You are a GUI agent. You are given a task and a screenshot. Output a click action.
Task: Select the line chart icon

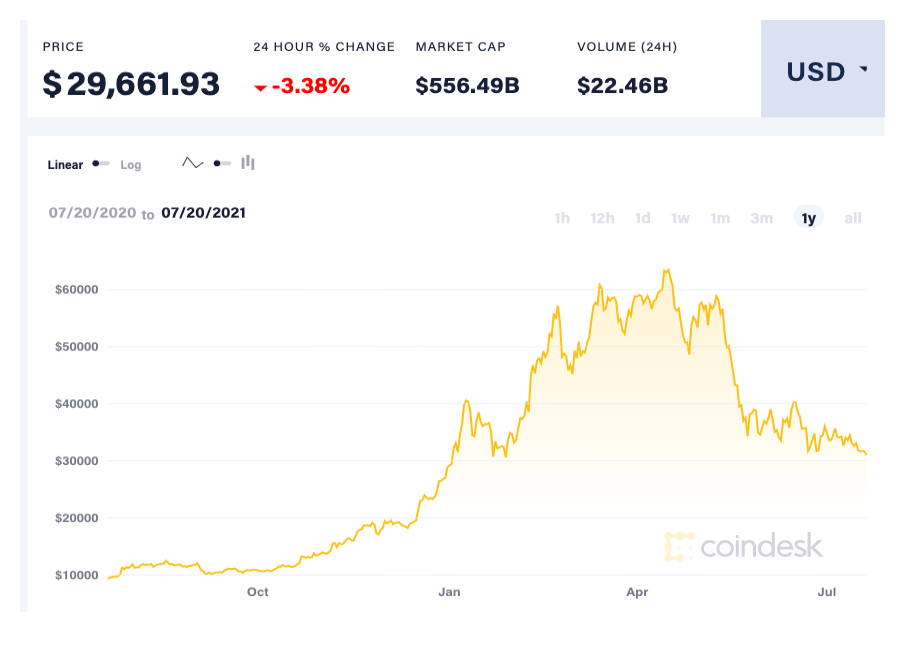click(193, 163)
